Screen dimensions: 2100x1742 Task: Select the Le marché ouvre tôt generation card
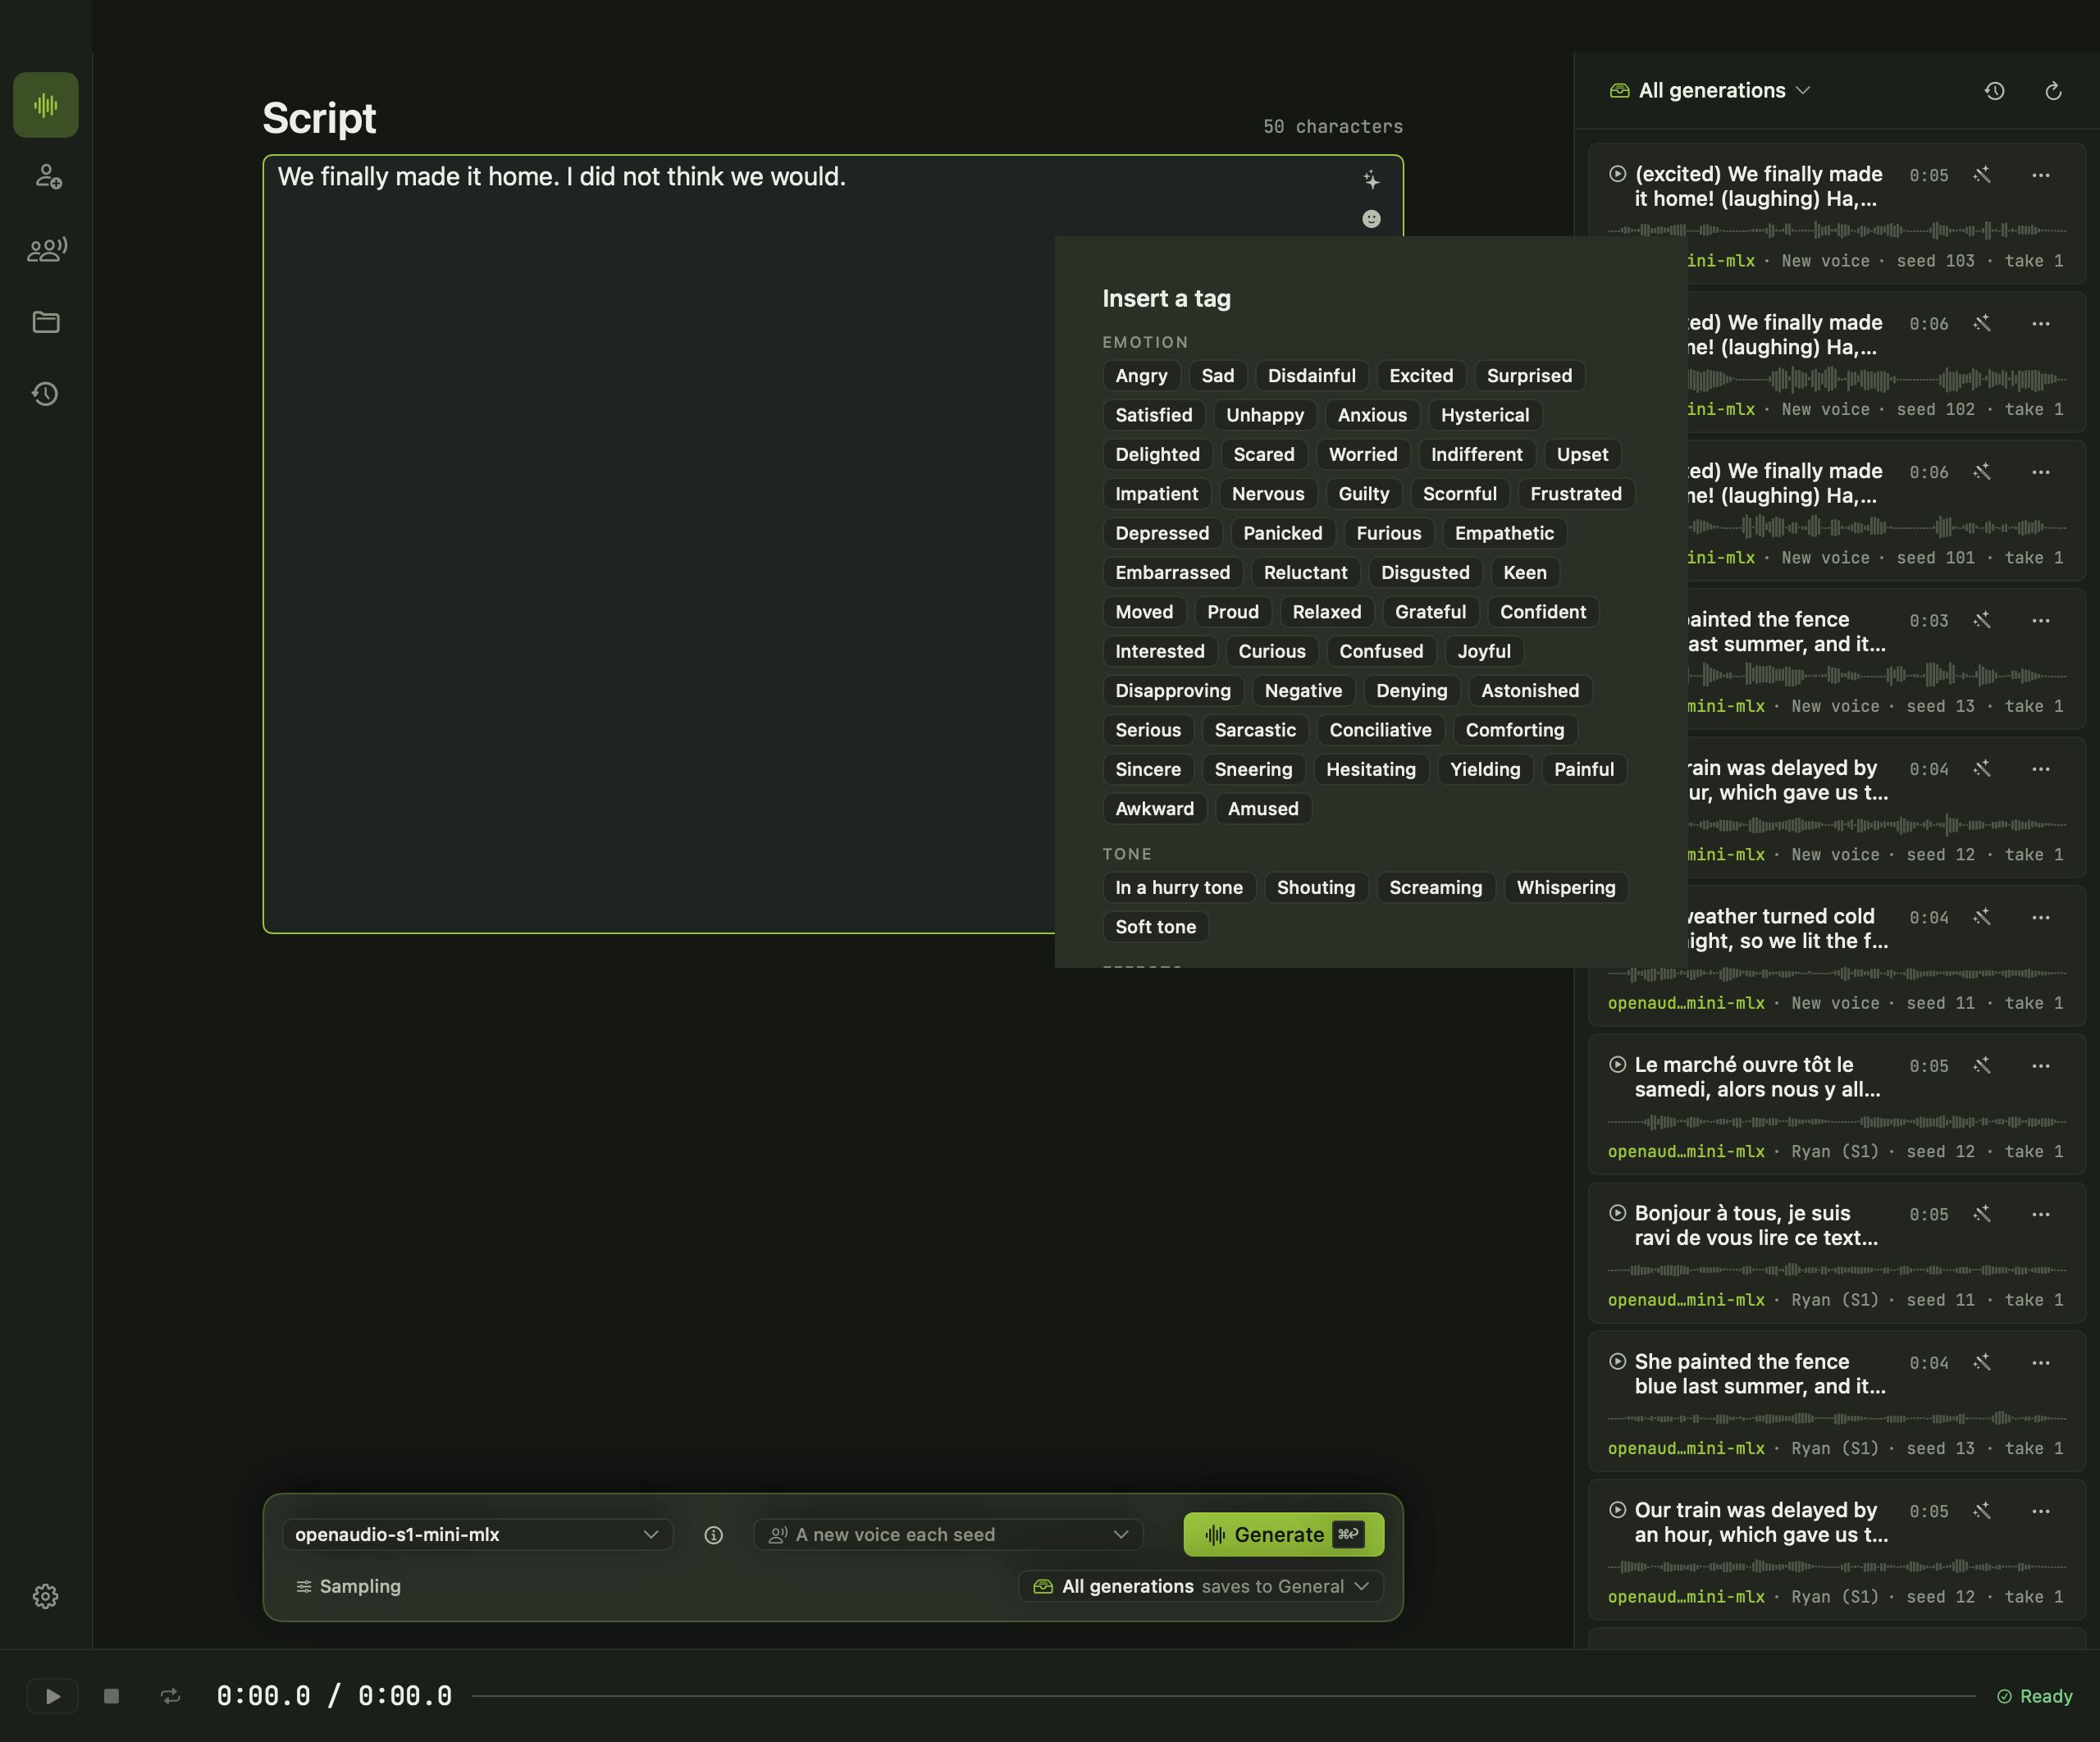pos(1836,1104)
